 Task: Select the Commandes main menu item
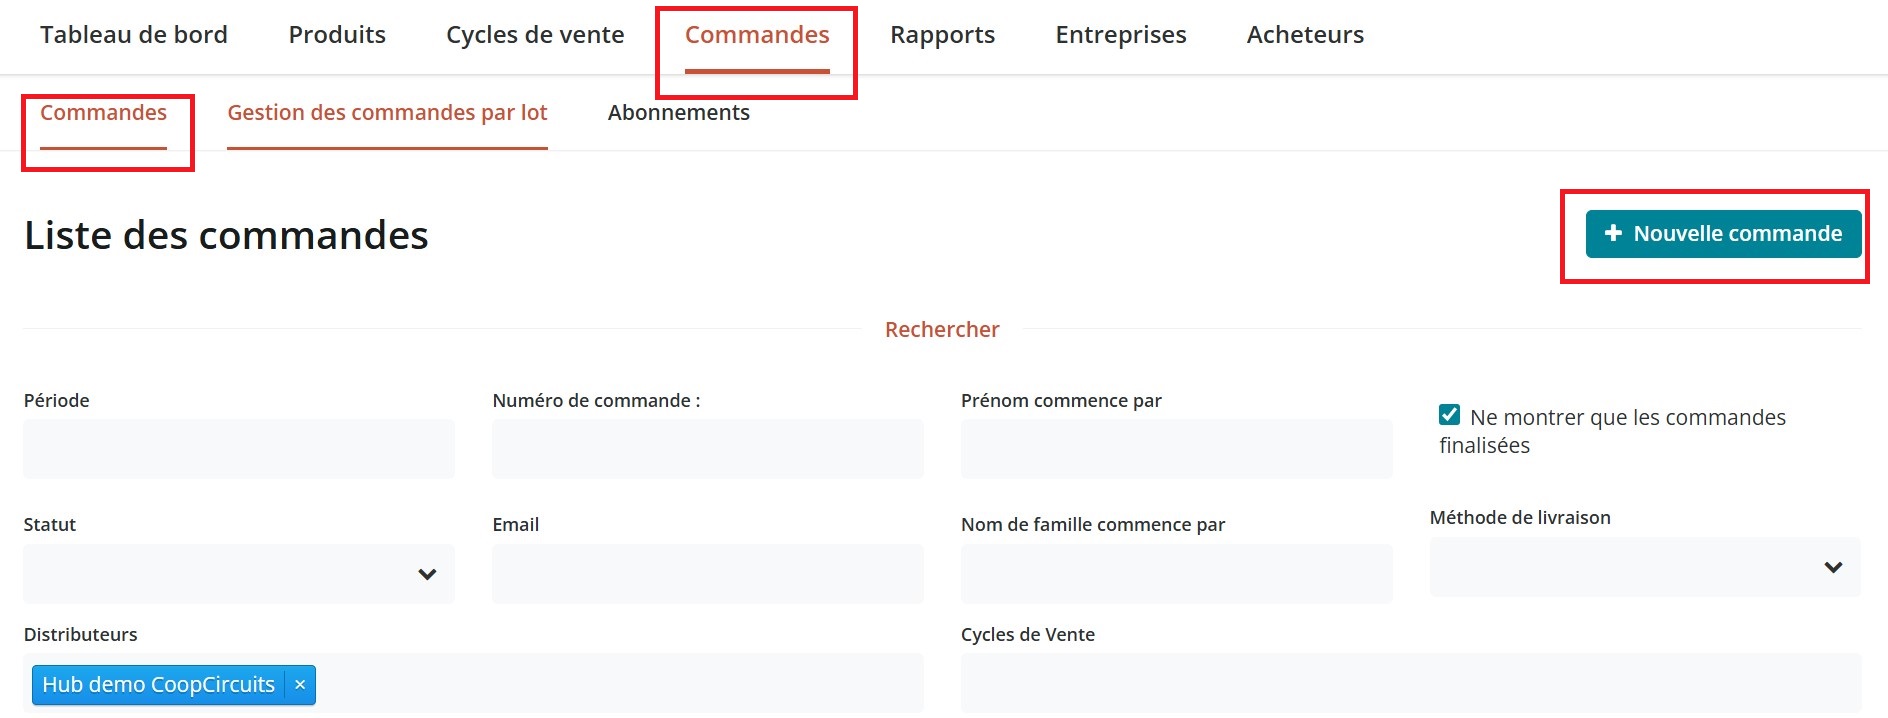point(757,35)
